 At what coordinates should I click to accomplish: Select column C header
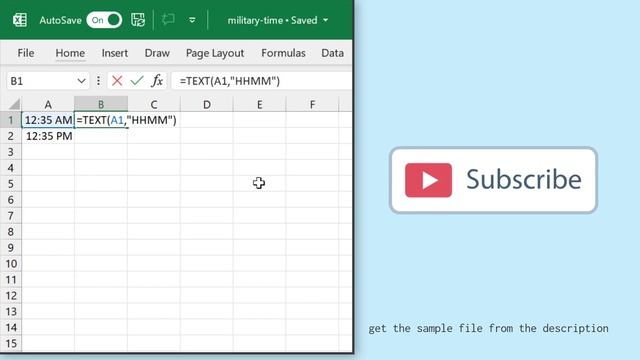point(154,104)
